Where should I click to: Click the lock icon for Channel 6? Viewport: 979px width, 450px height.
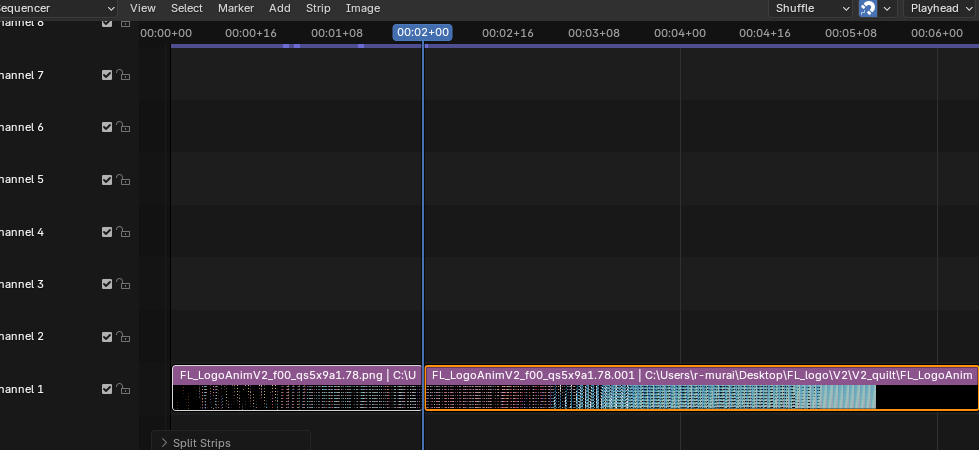[124, 127]
